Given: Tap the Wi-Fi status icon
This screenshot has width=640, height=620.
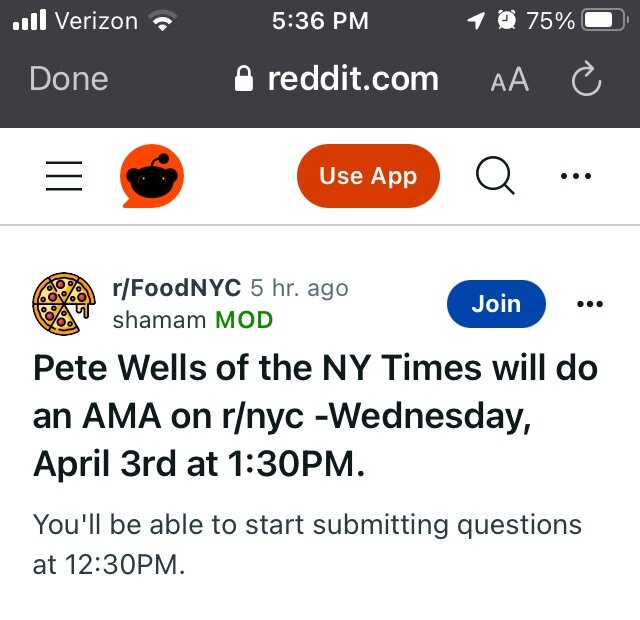Looking at the screenshot, I should click(x=160, y=20).
